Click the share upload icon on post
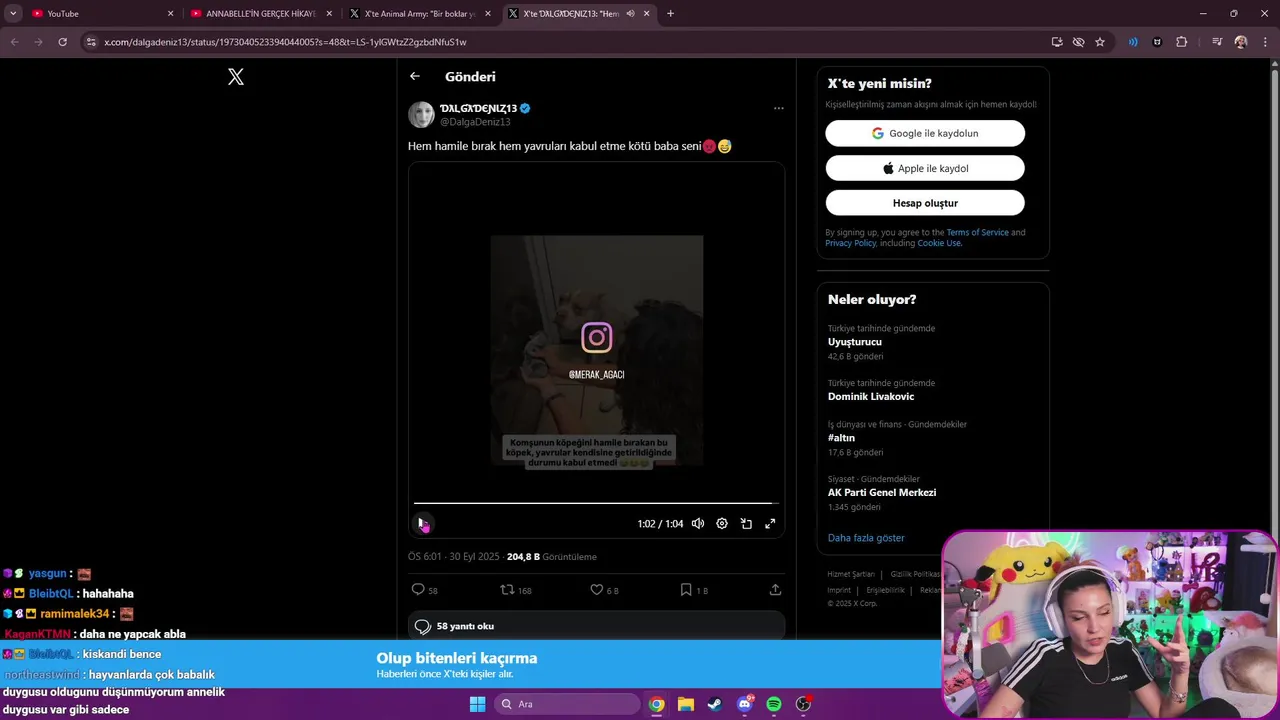1280x720 pixels. tap(775, 590)
